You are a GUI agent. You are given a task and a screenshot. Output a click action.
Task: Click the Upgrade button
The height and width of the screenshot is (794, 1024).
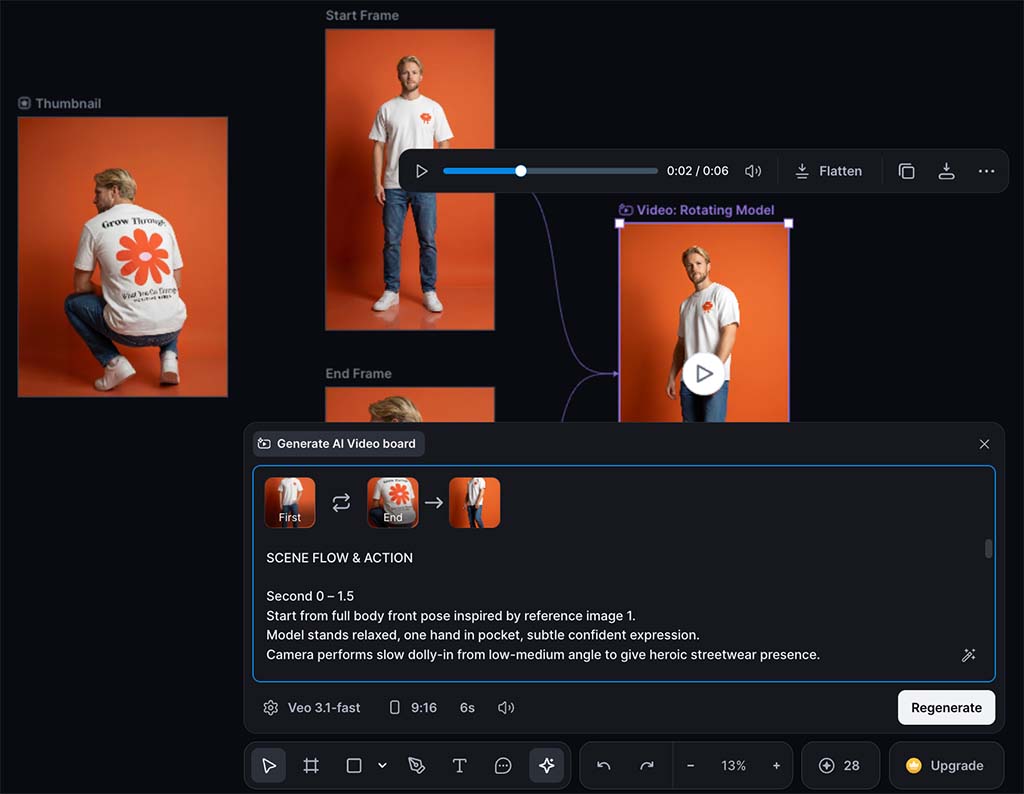944,765
